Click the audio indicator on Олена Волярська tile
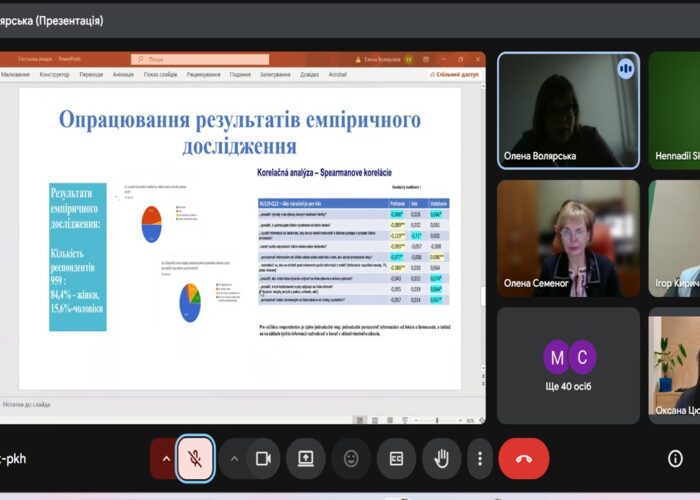 pos(626,68)
